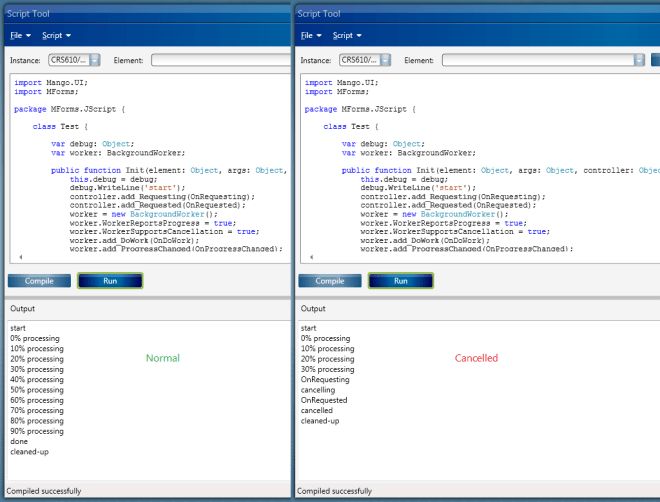Viewport: 660px width, 502px height.
Task: Click 'class Test' line in left editor
Action: click(55, 127)
